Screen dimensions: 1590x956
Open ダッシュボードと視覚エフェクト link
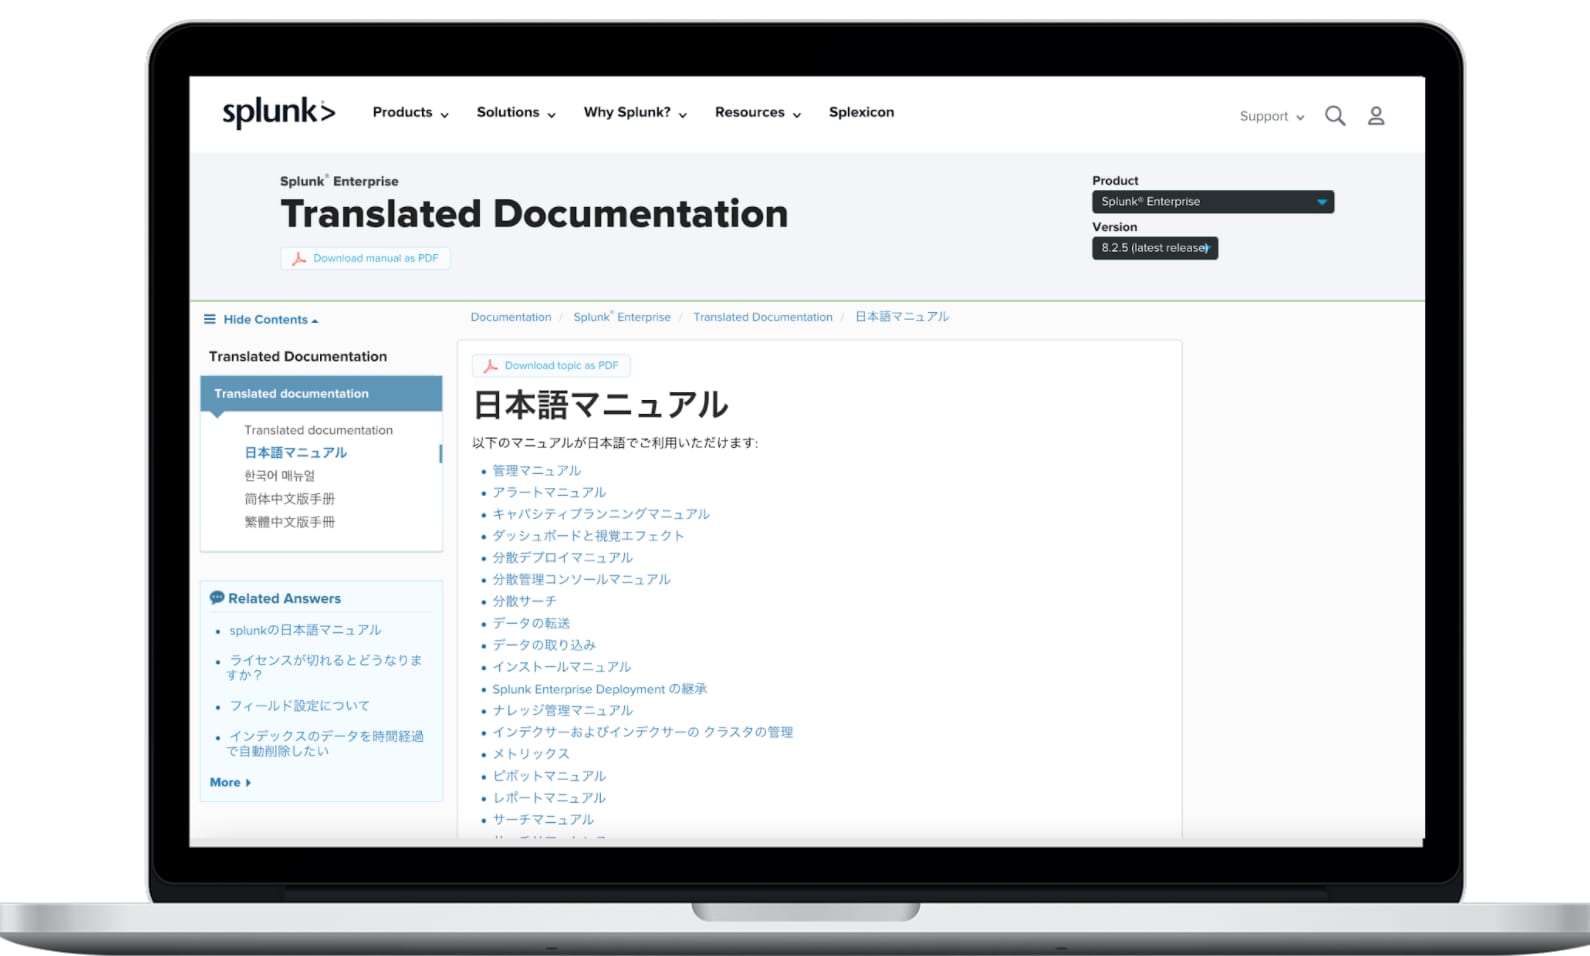(x=588, y=536)
